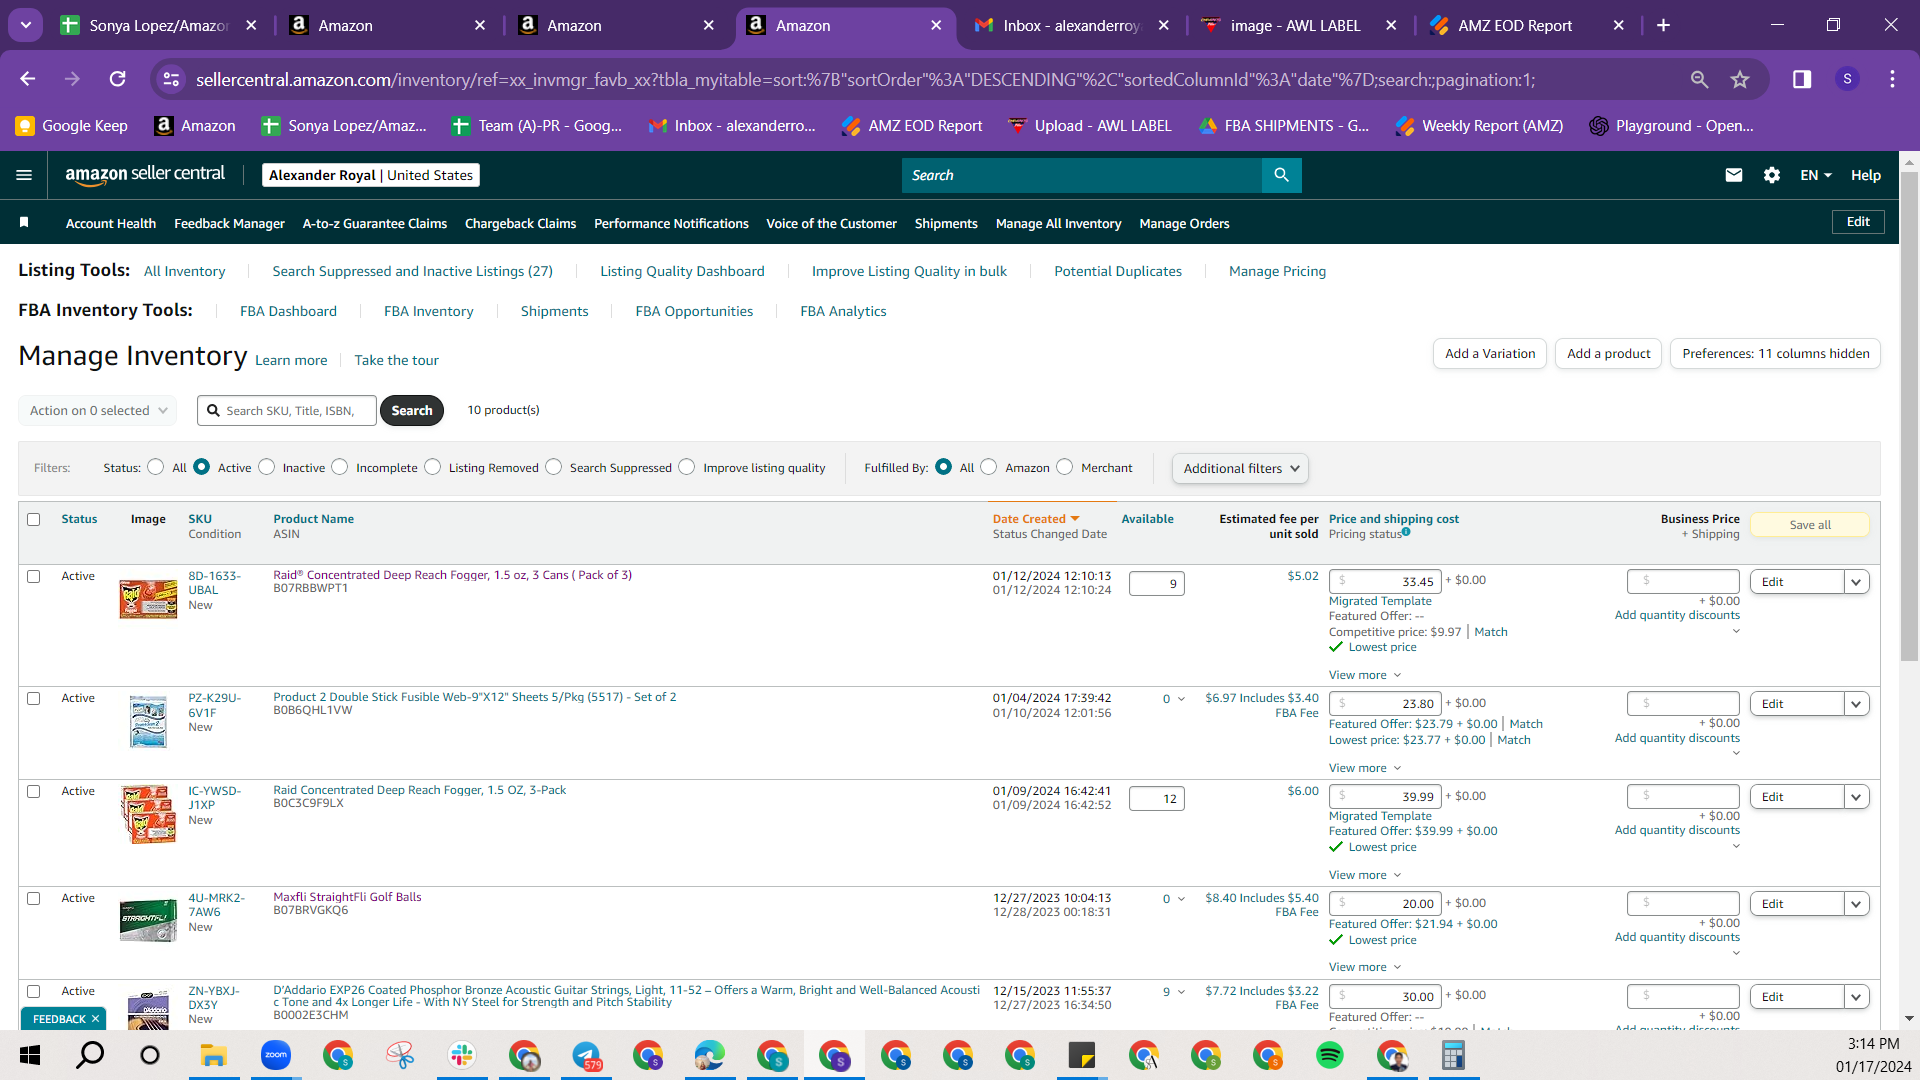Open the Playground - OpenAI bookmark
This screenshot has width=1920, height=1080.
[x=1671, y=125]
